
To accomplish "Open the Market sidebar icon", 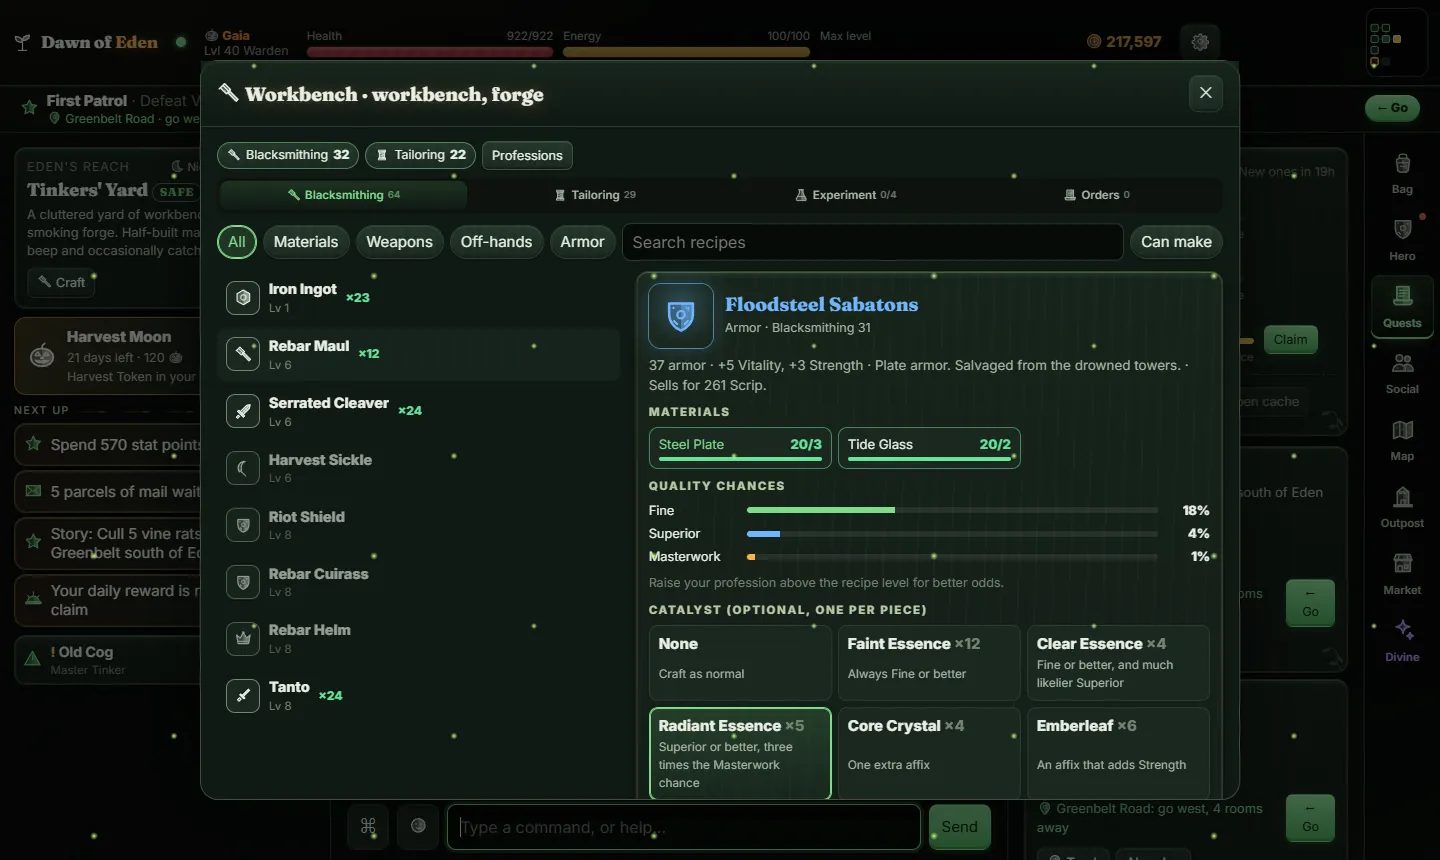I will [1402, 574].
